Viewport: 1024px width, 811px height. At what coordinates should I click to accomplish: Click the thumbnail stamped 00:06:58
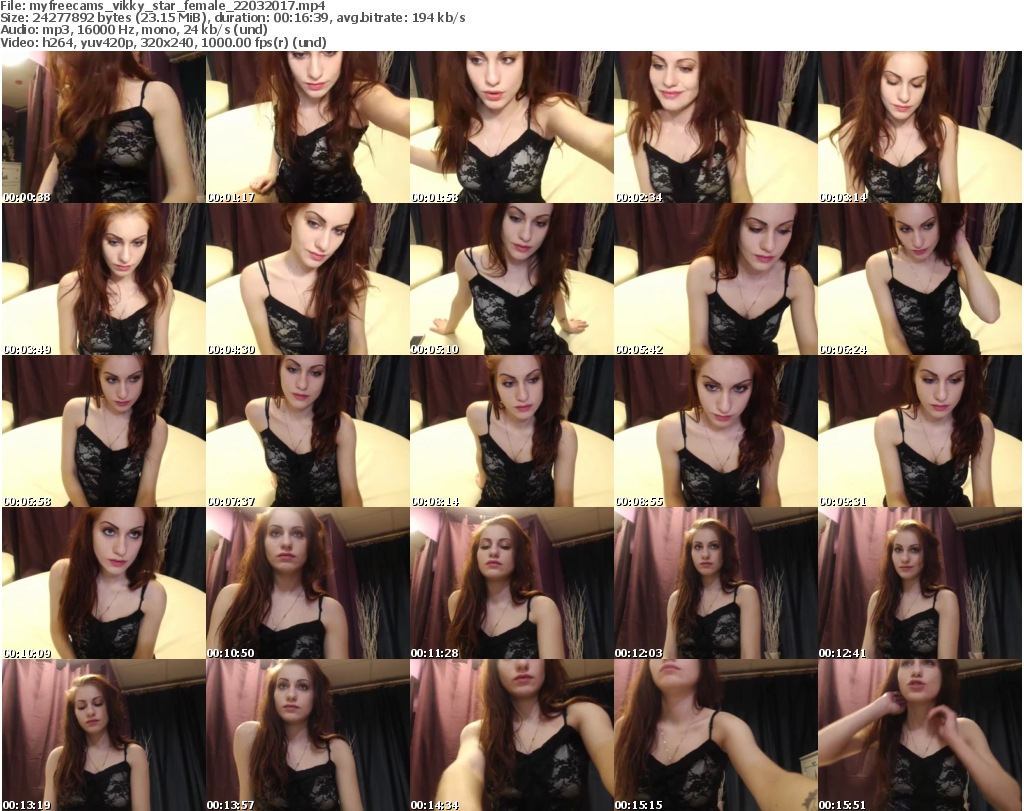click(x=104, y=431)
